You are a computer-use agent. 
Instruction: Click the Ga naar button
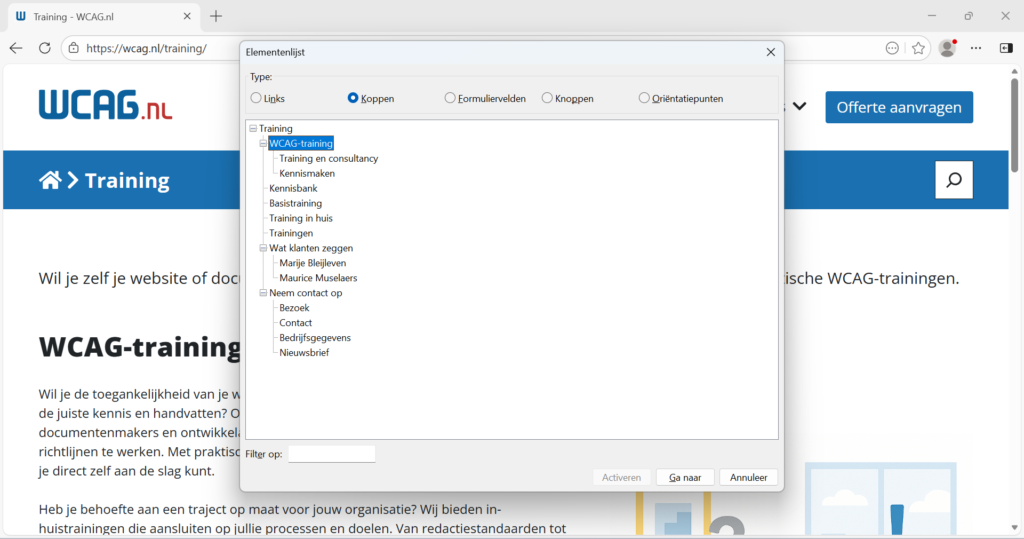[685, 478]
